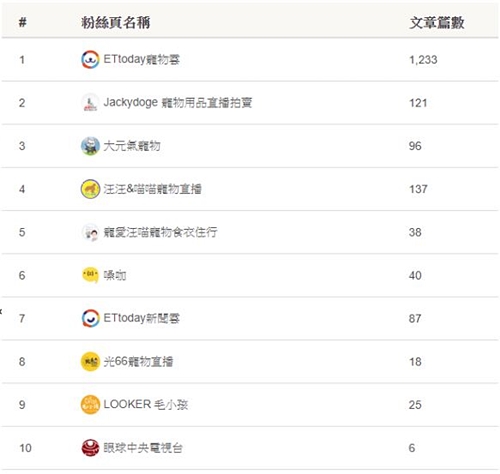Click the # rank column header
Viewport: 500px width, 474px height.
[22, 23]
